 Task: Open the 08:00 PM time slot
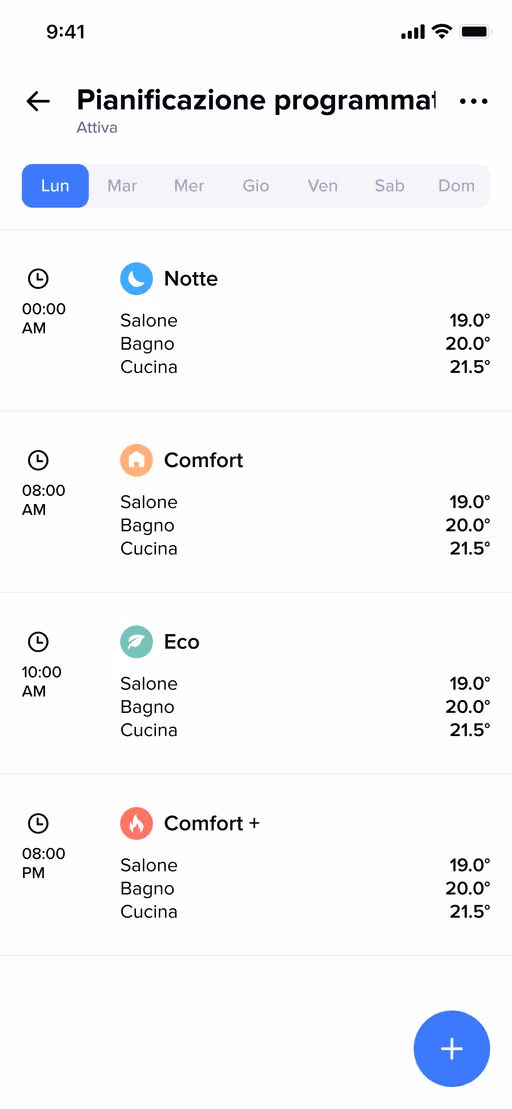click(256, 865)
